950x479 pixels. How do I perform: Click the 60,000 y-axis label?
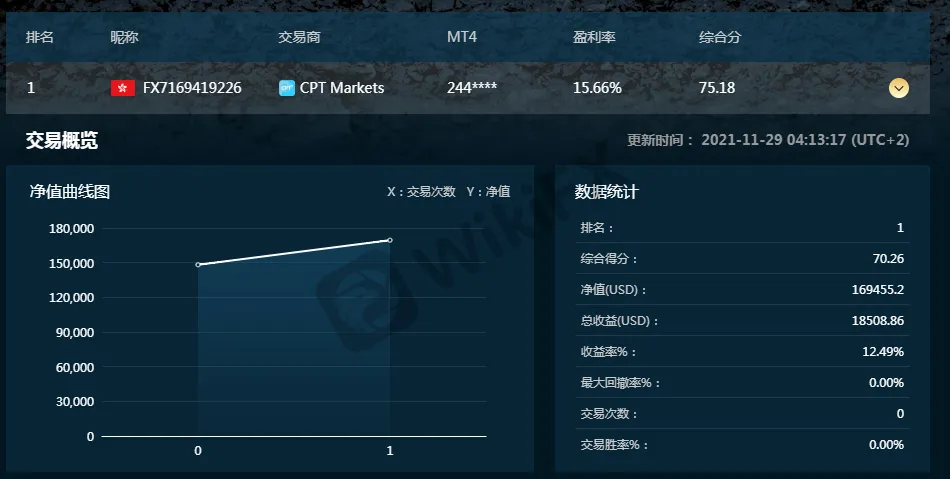click(x=75, y=368)
